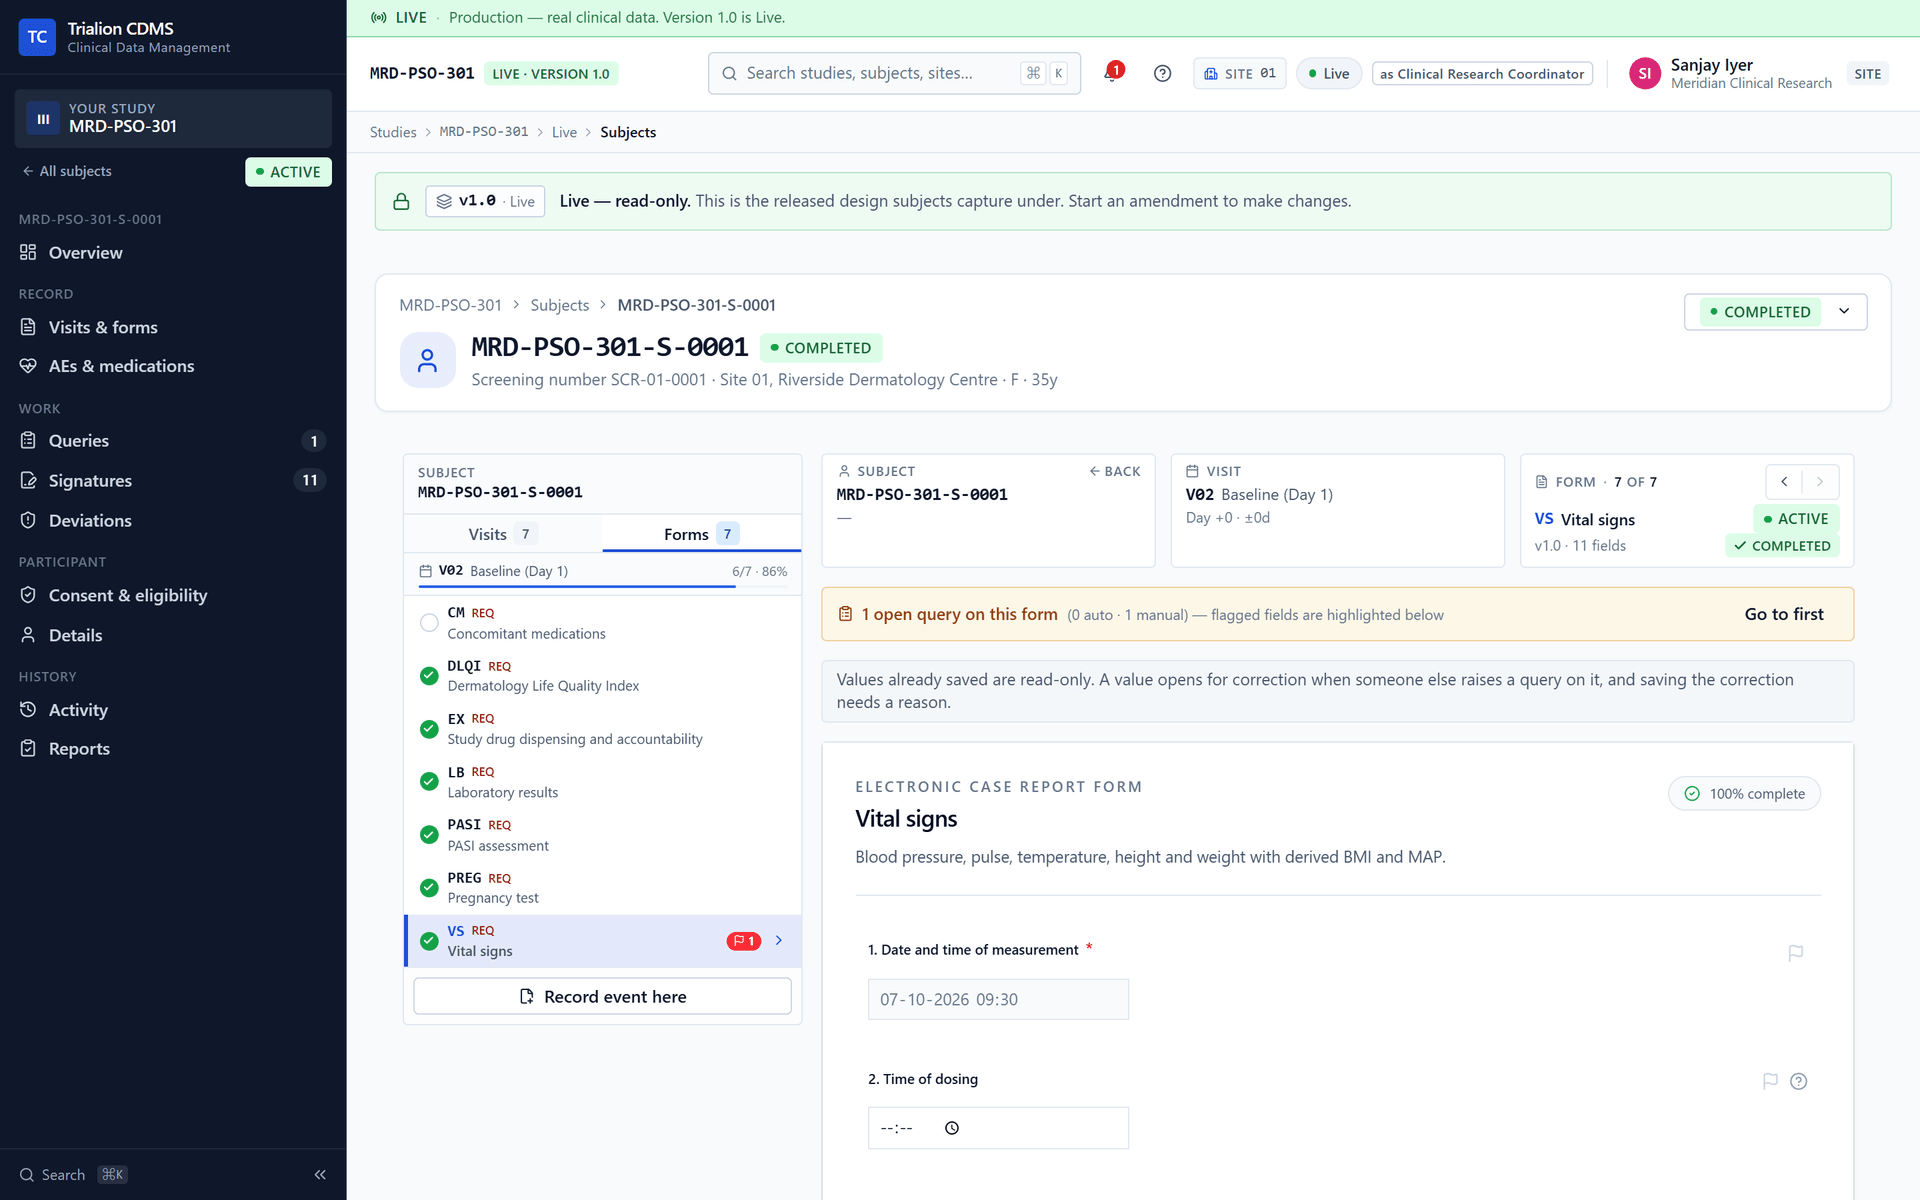Open the clock picker in Time of dosing
This screenshot has height=1200, width=1920.
tap(952, 1128)
